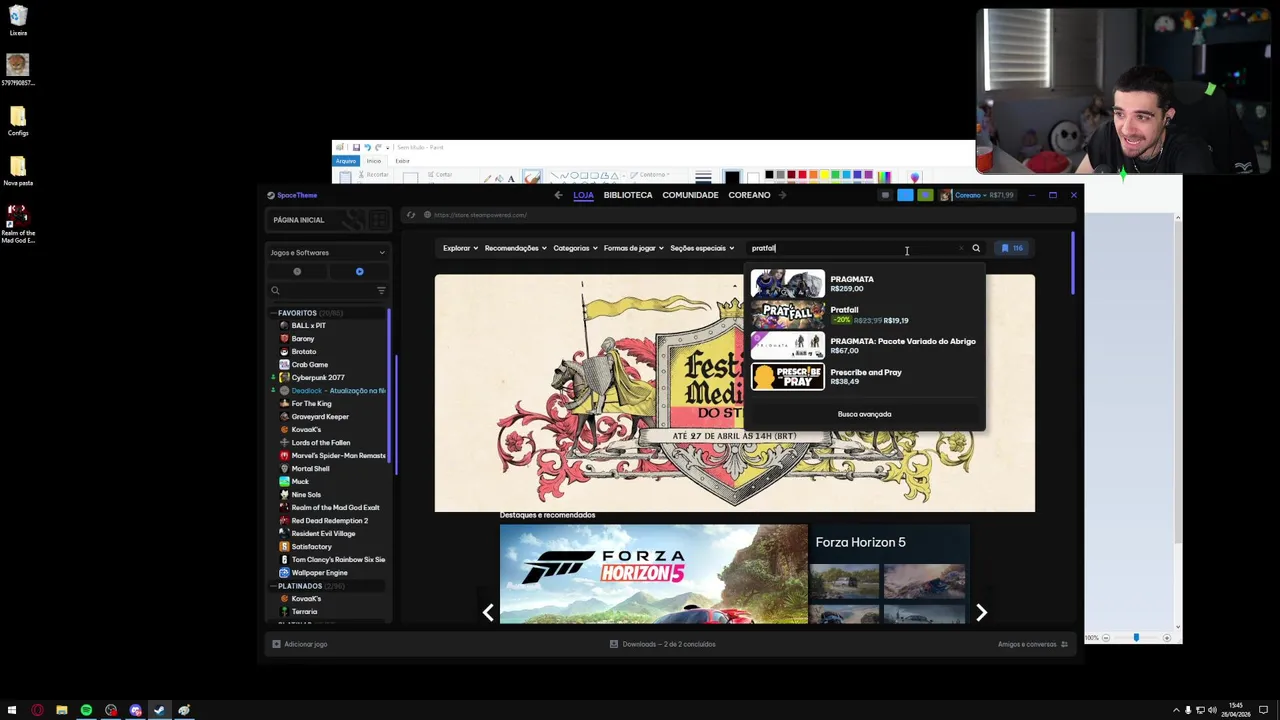
Task: Open the Windows Start menu
Action: [x=12, y=710]
